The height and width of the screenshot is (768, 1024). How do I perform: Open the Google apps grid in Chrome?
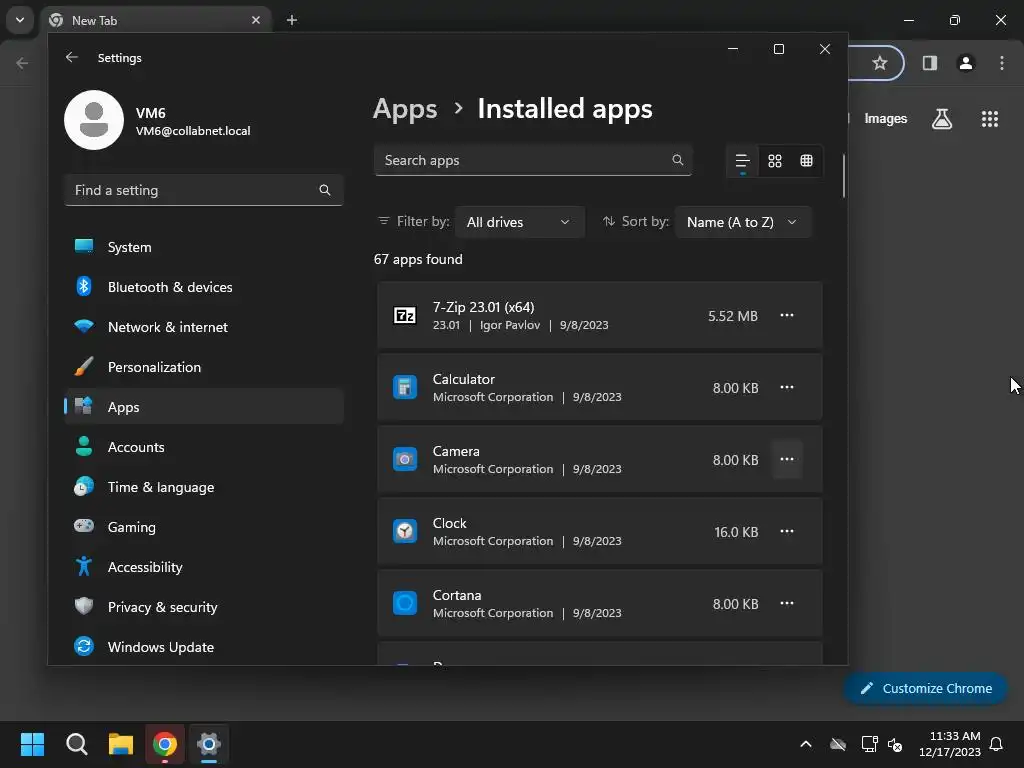990,119
